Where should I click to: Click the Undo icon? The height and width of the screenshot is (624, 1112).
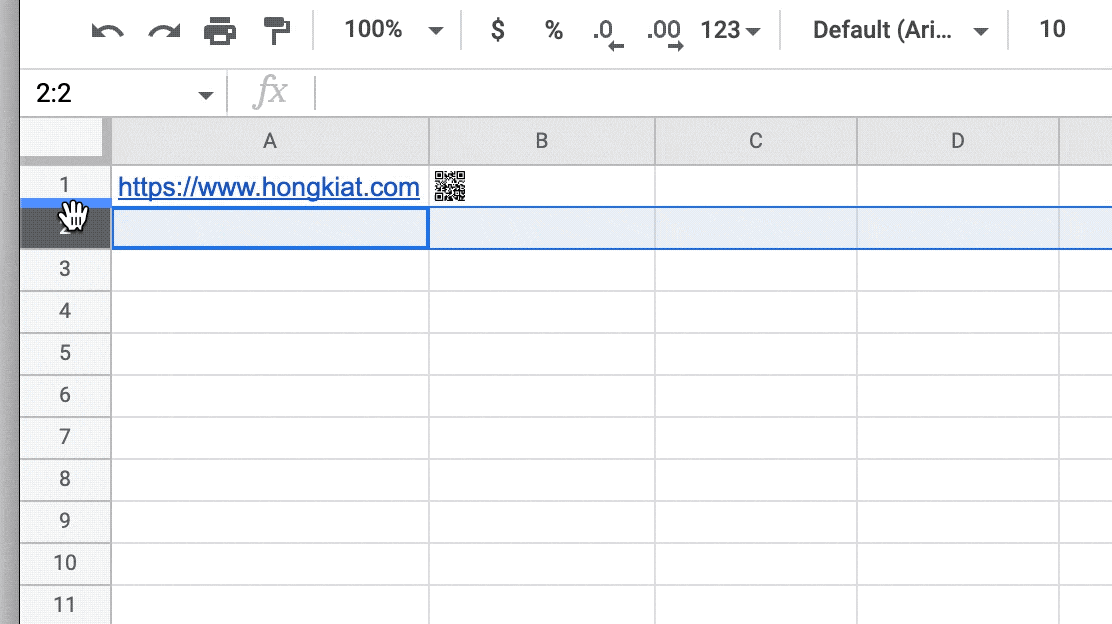[x=110, y=29]
